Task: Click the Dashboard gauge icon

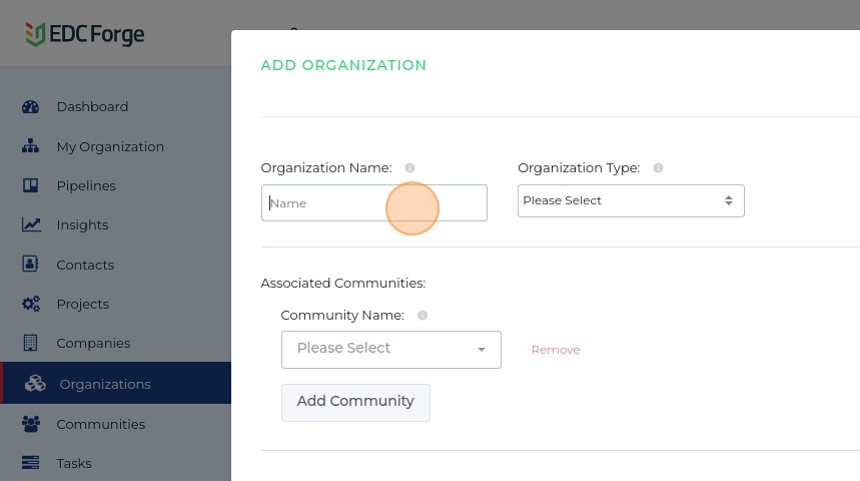Action: pyautogui.click(x=30, y=107)
